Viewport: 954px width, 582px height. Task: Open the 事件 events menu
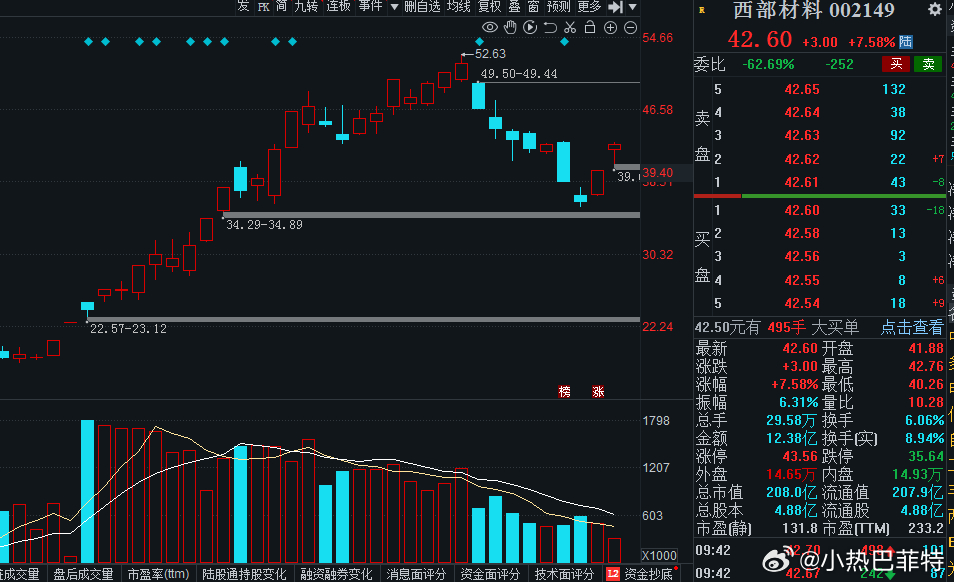pyautogui.click(x=371, y=7)
